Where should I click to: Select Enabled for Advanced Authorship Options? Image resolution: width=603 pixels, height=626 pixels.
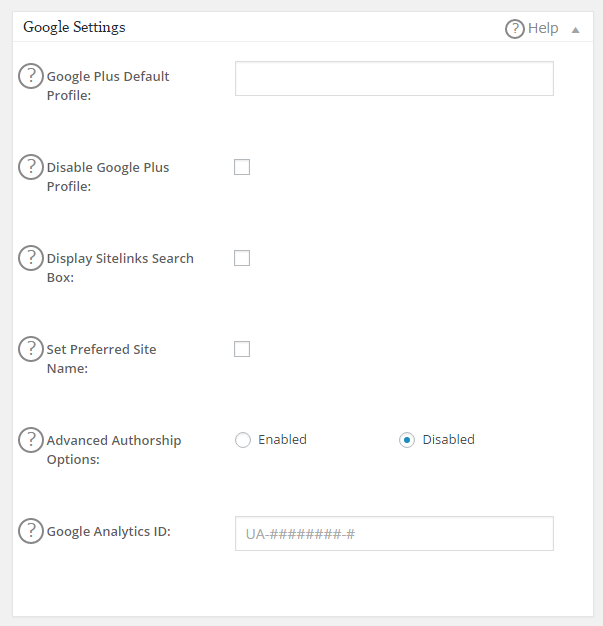(x=242, y=440)
